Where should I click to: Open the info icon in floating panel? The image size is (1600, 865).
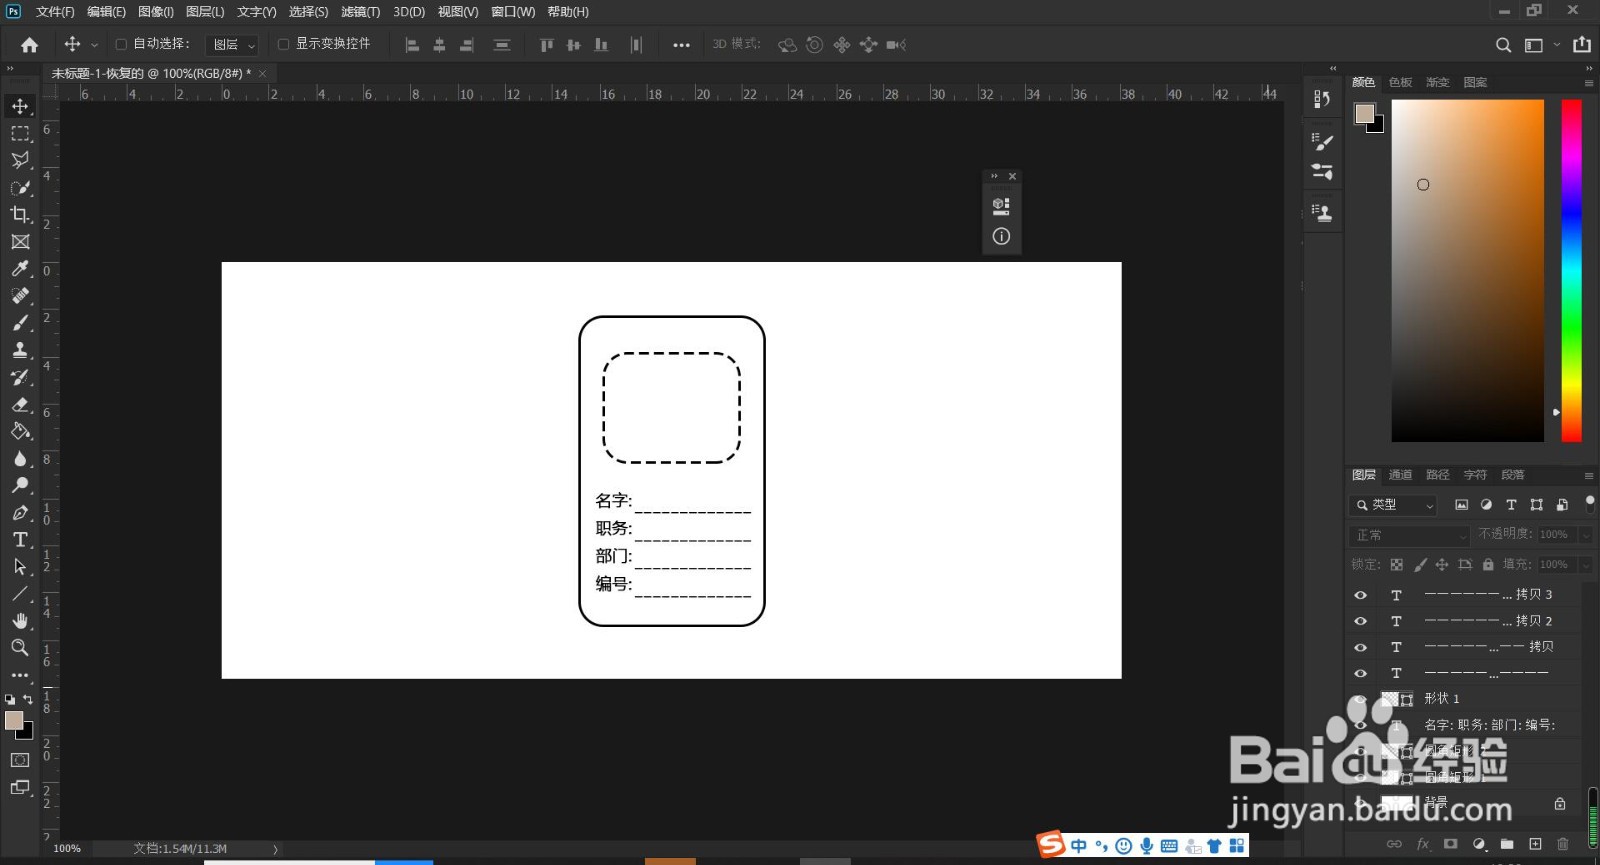tap(1001, 236)
